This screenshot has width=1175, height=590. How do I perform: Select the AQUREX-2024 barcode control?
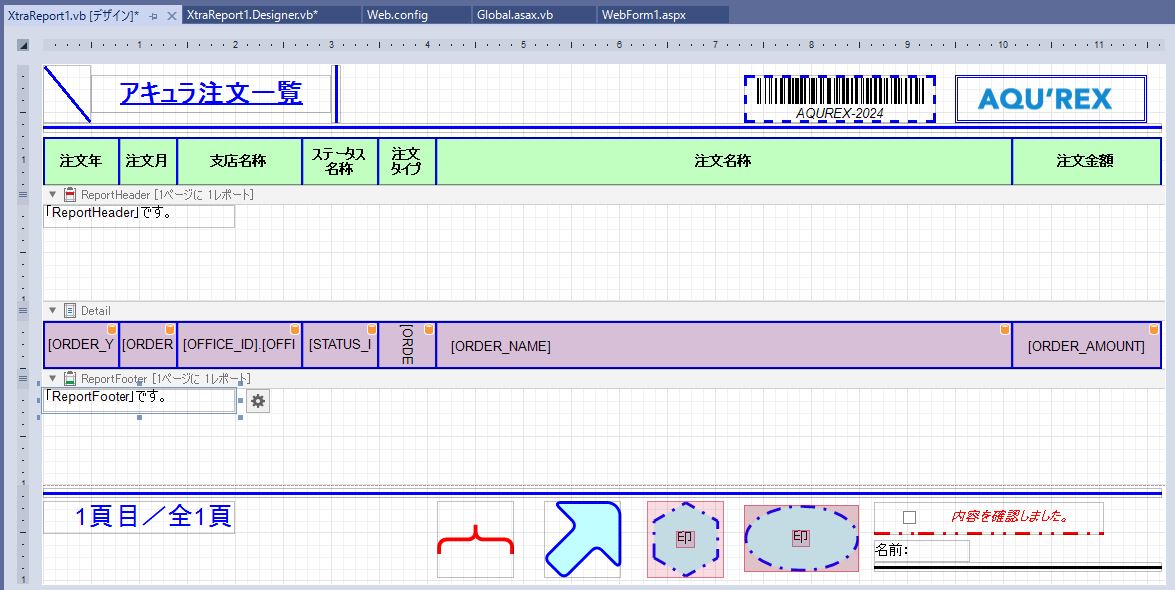click(839, 99)
